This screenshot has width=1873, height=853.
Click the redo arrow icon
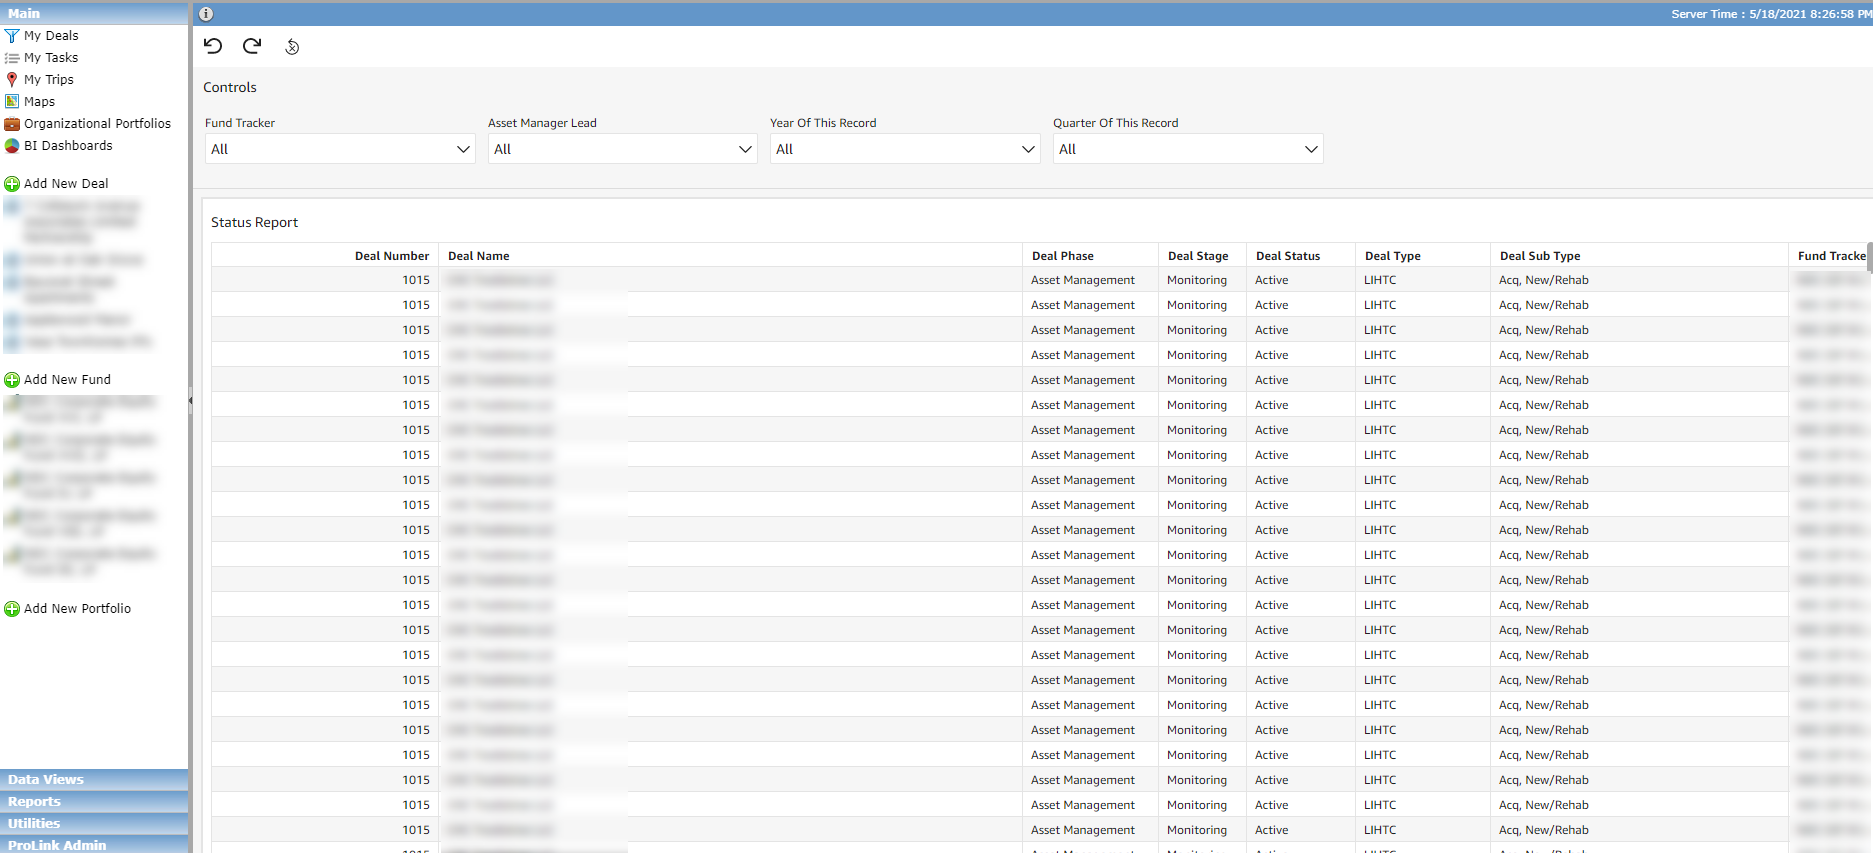pyautogui.click(x=252, y=46)
